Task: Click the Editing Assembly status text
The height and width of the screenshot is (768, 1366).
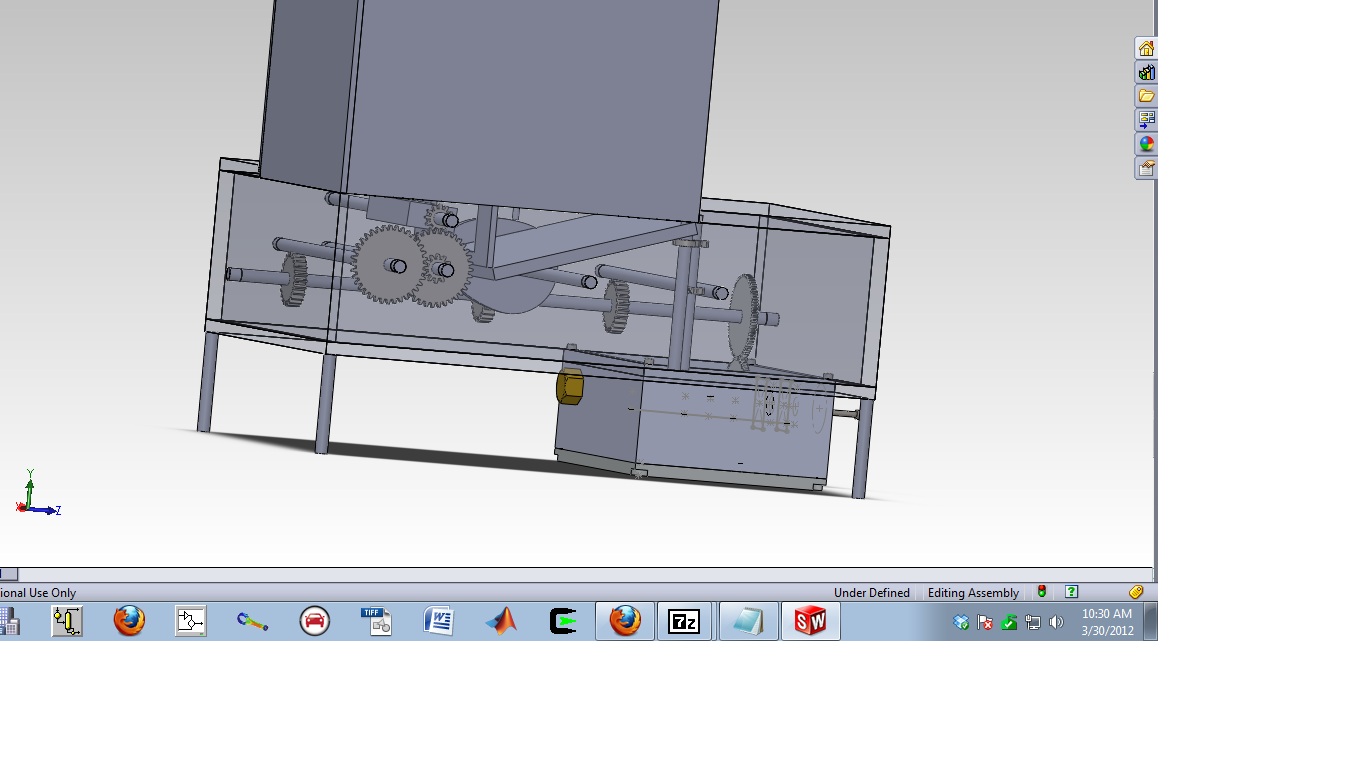Action: point(973,593)
